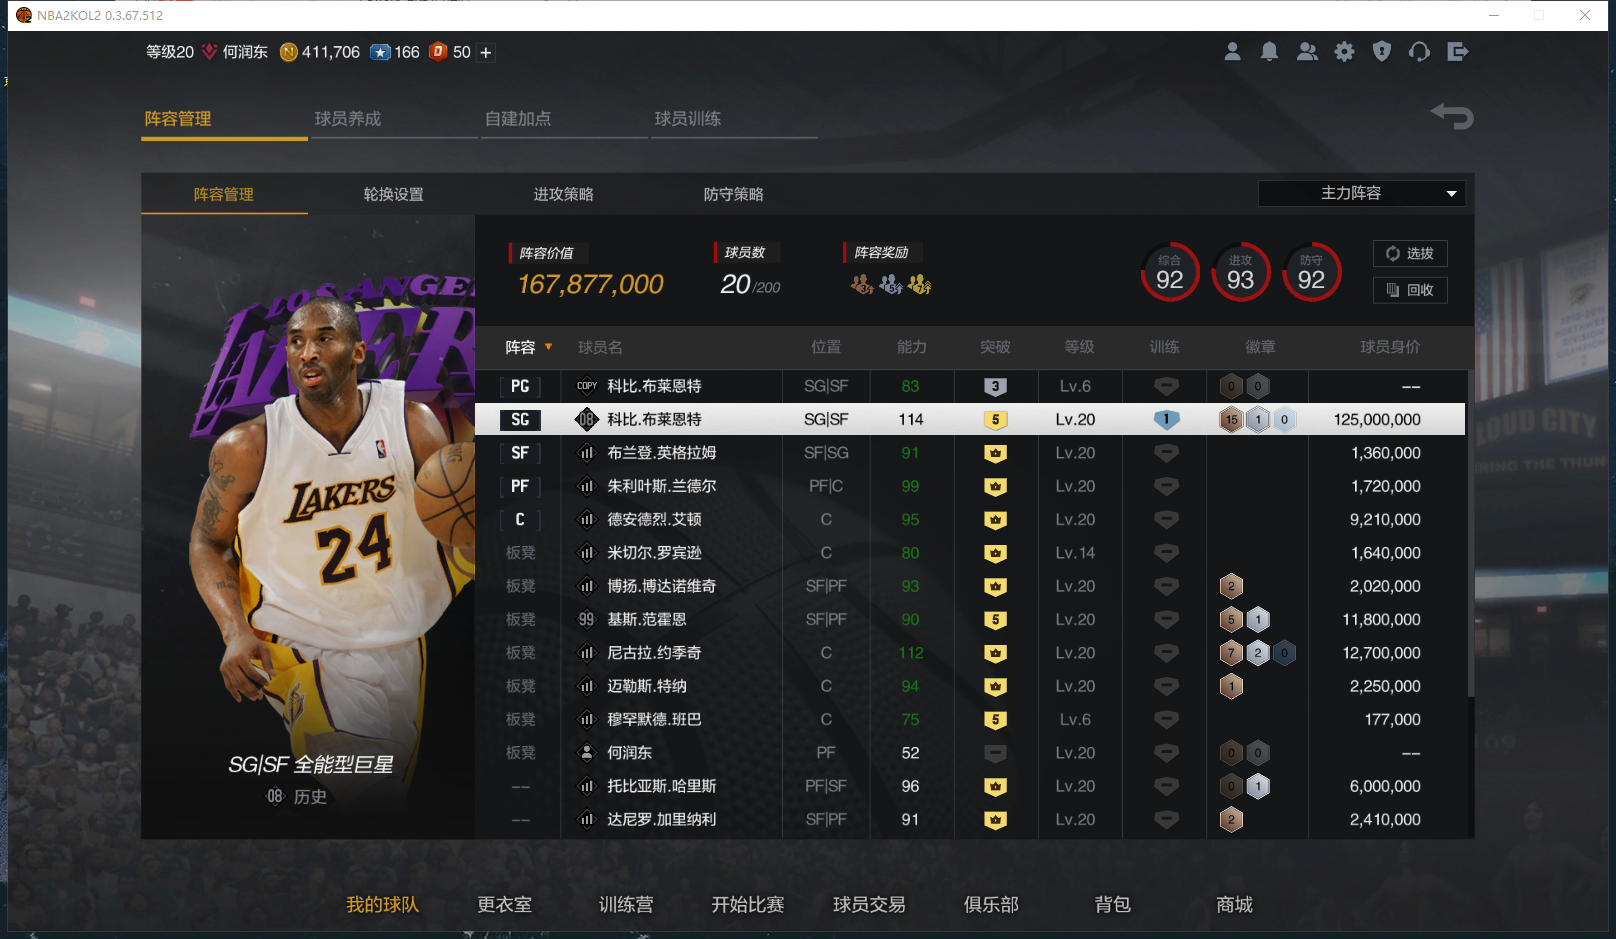Open settings gear icon
Screen dimensions: 1616x939
tap(1344, 52)
